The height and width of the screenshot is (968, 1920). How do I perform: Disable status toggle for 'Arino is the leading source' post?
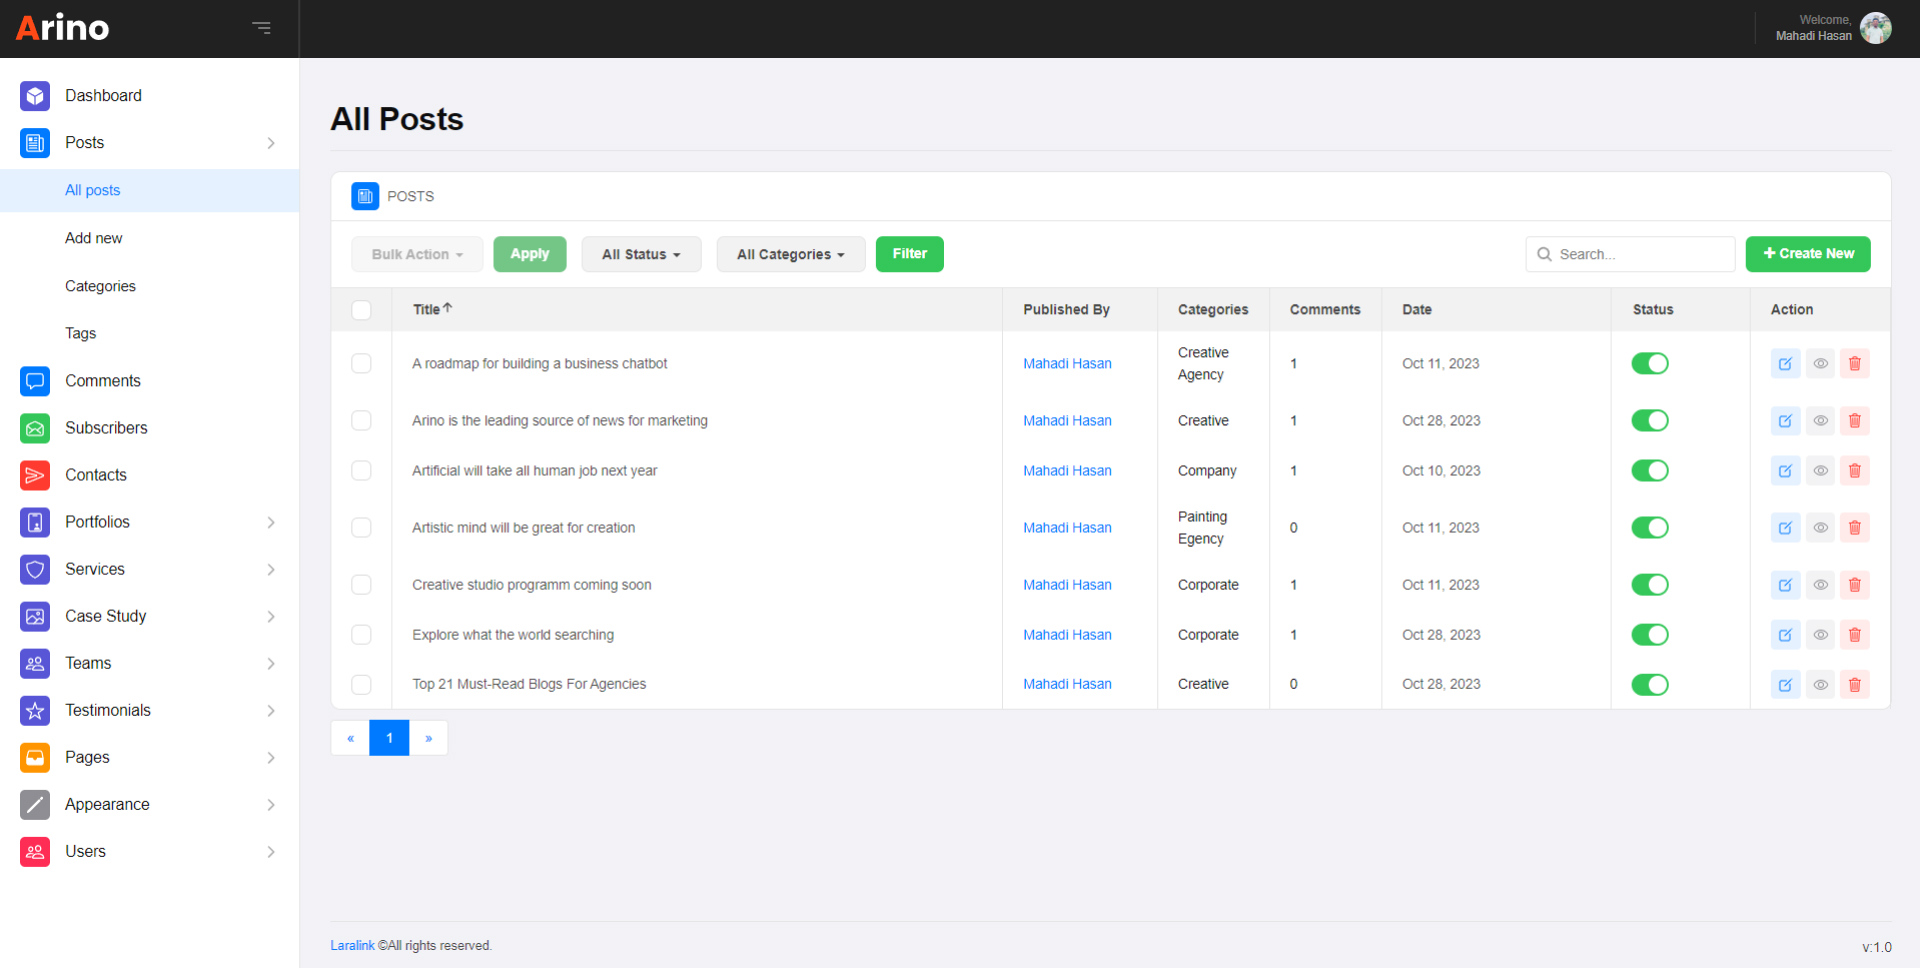pos(1649,421)
